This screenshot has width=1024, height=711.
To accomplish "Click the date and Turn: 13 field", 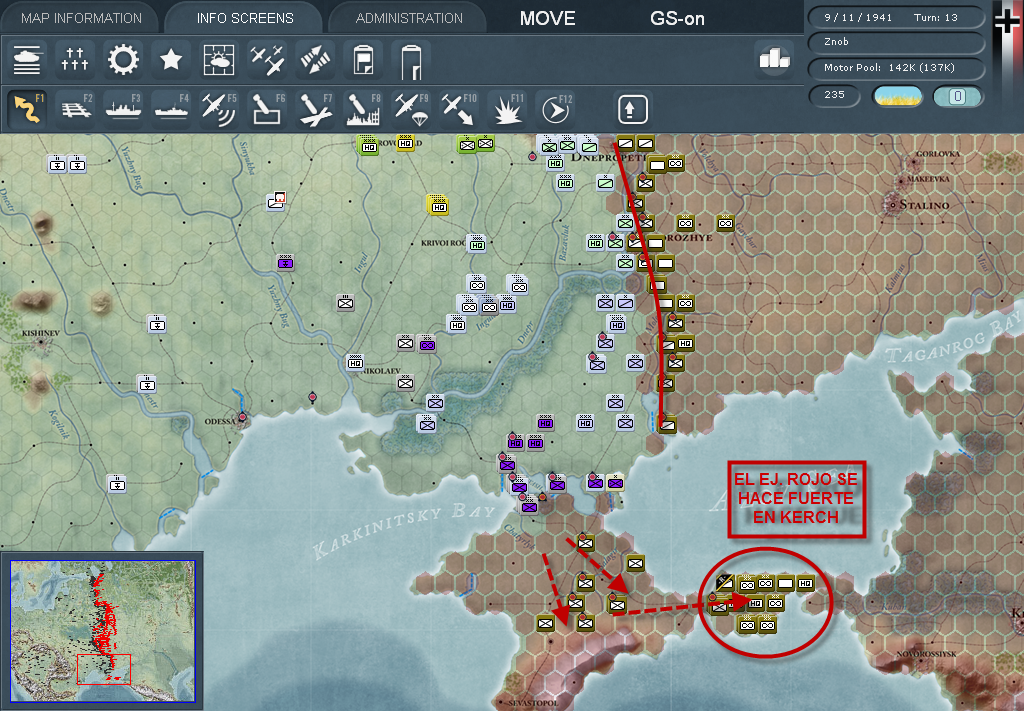I will [x=896, y=18].
